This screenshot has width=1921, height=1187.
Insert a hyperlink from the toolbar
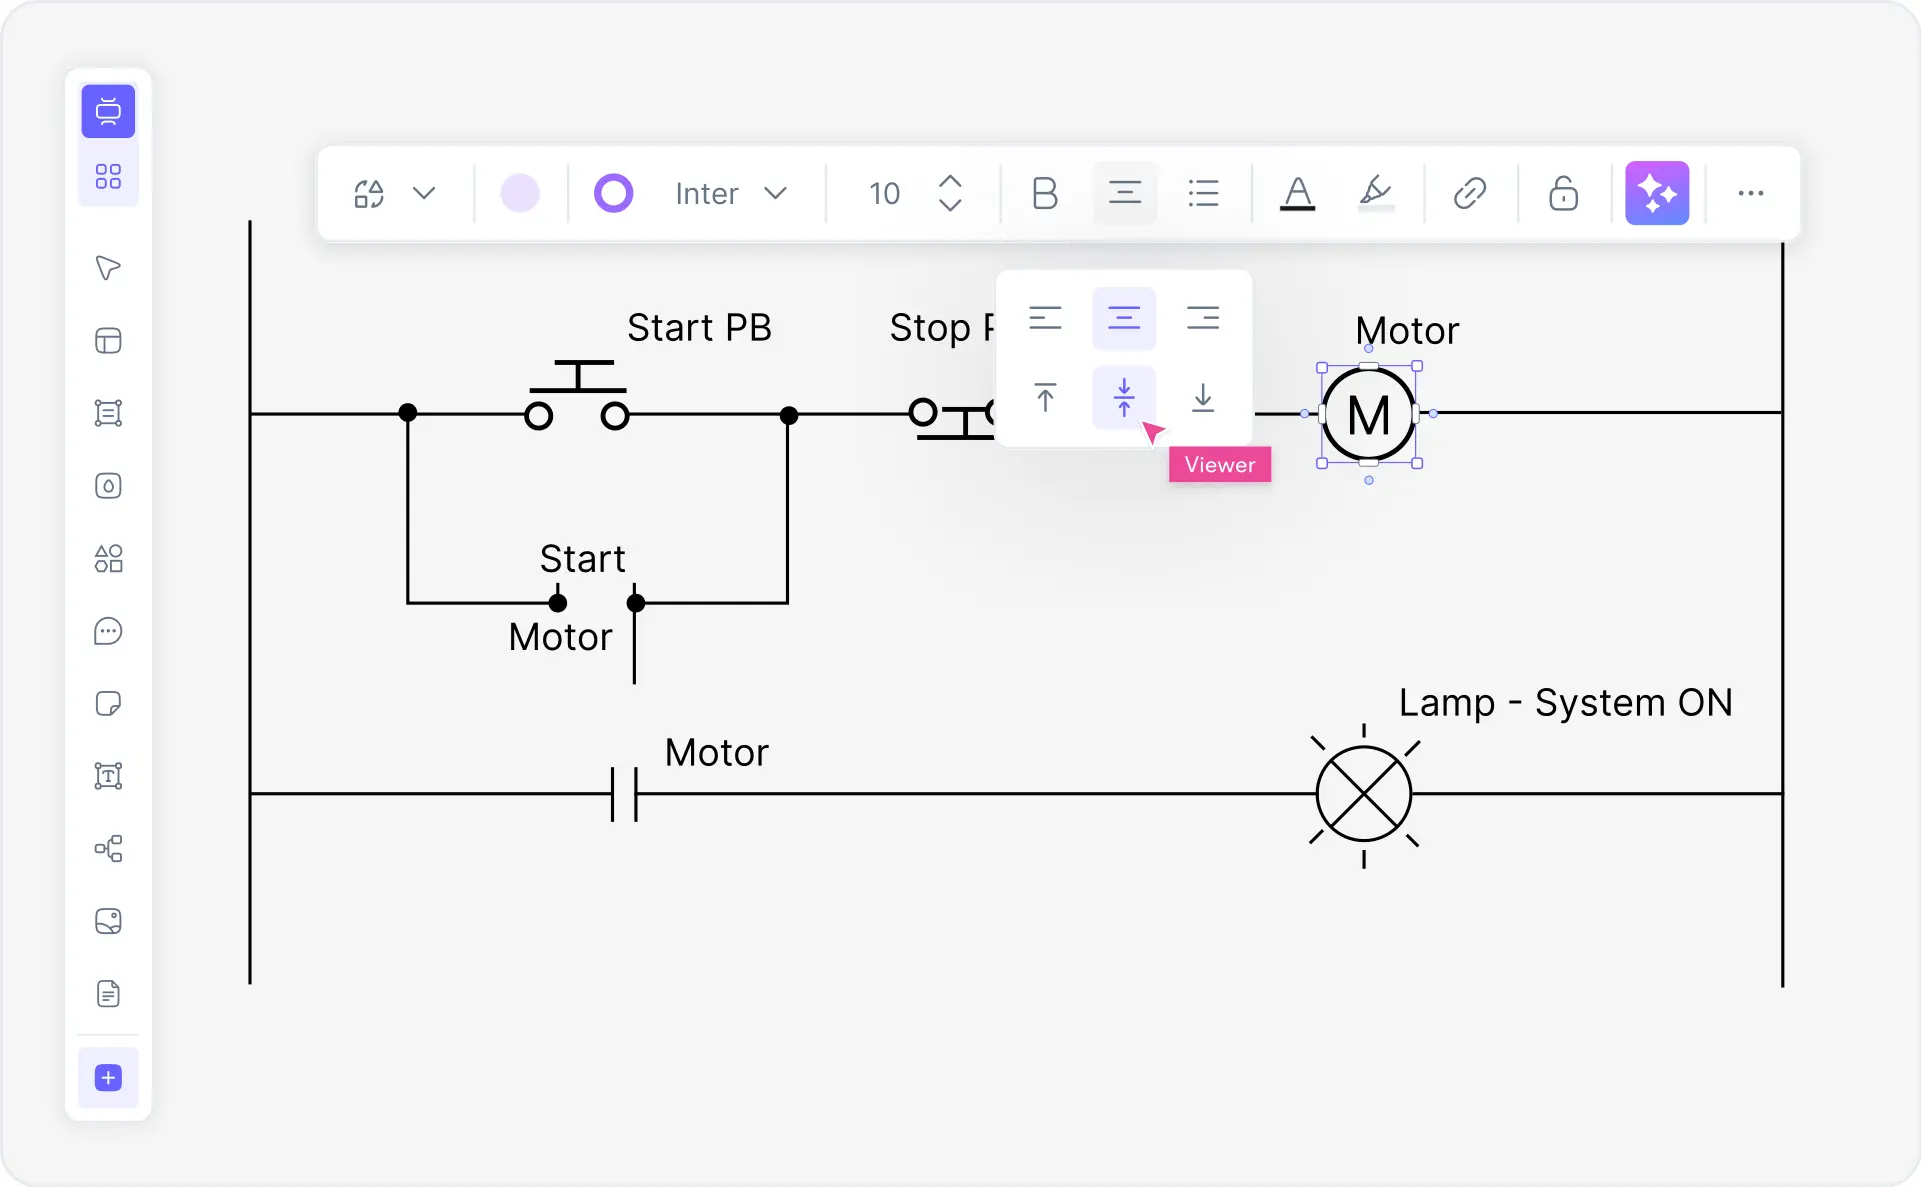1469,193
